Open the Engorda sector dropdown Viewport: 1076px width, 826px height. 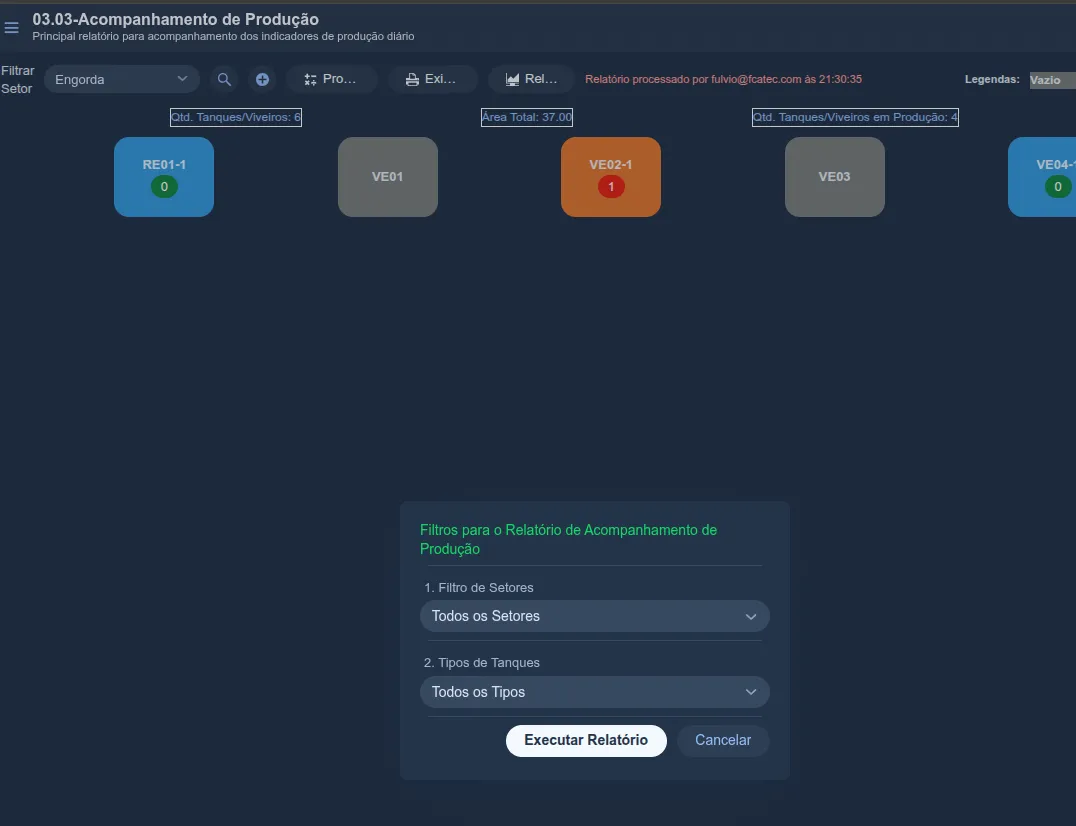click(121, 80)
